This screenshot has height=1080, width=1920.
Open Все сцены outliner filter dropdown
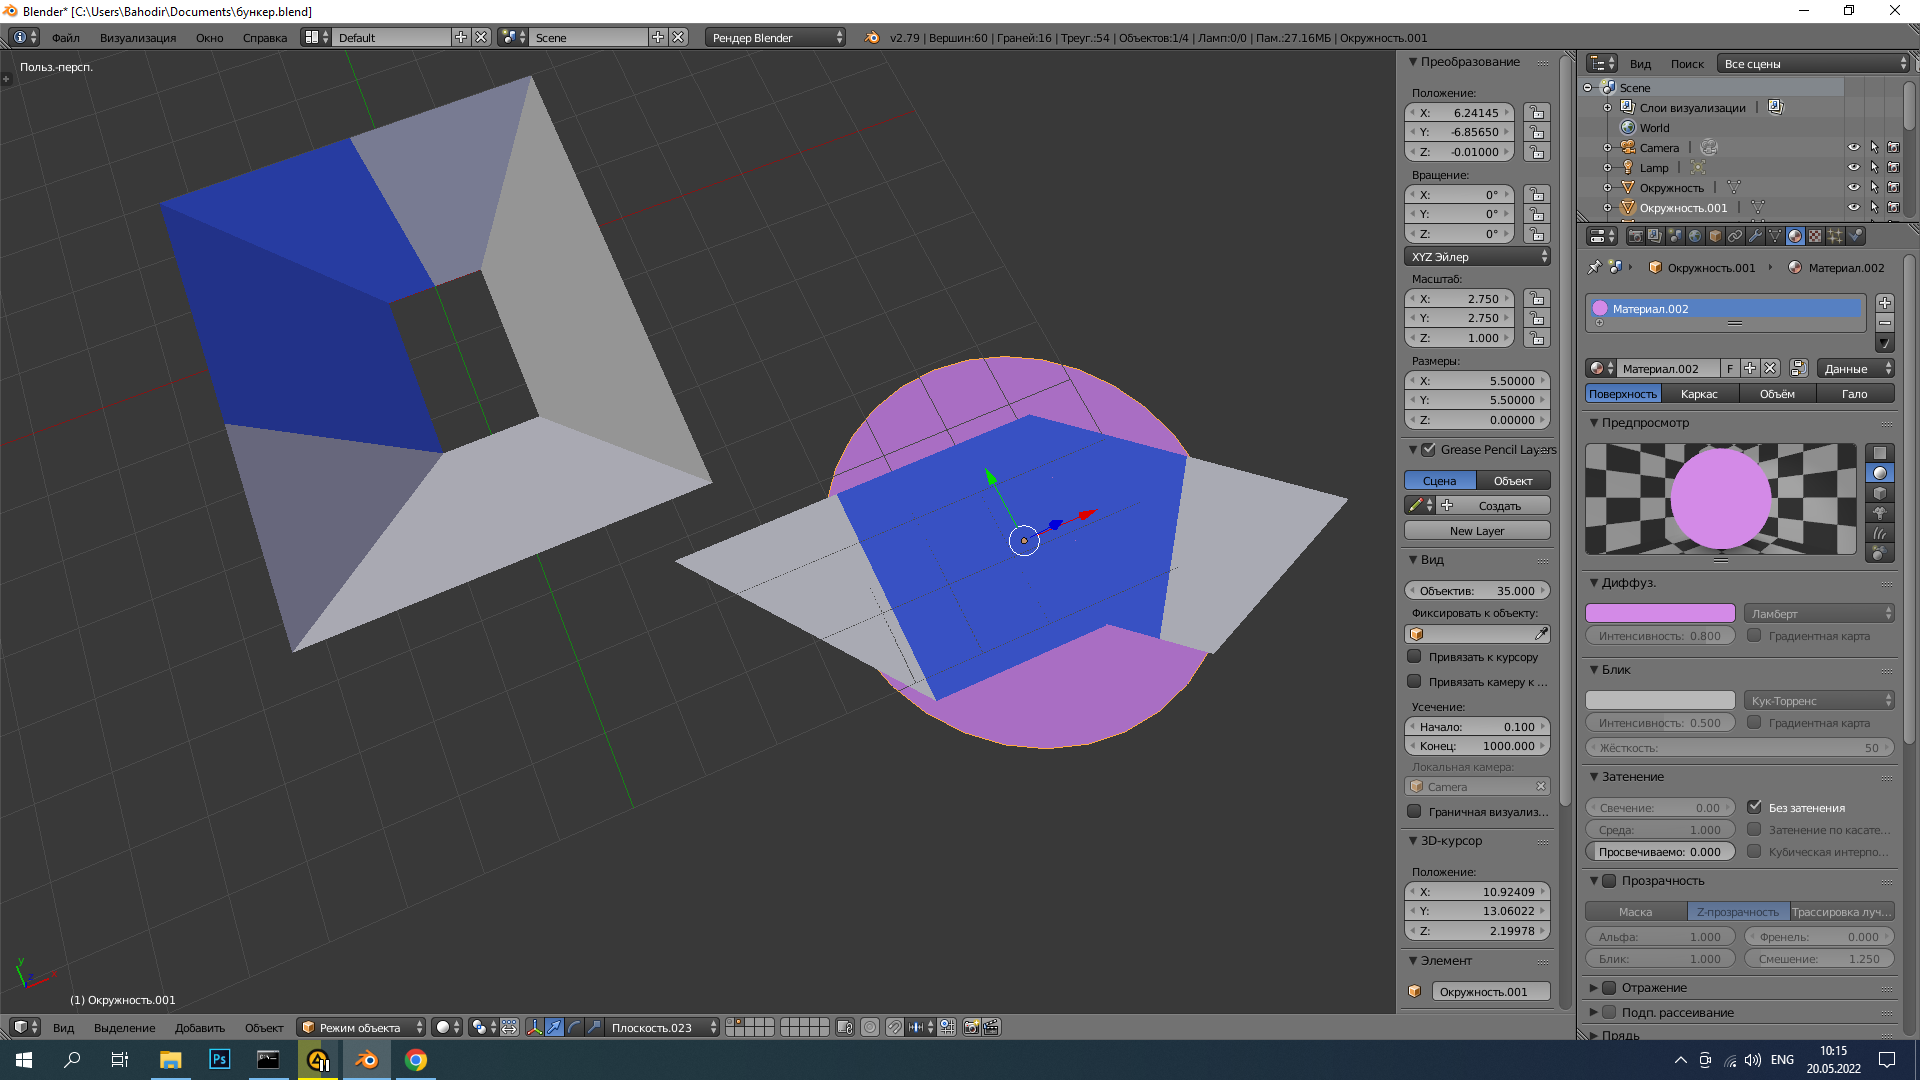pos(1813,63)
